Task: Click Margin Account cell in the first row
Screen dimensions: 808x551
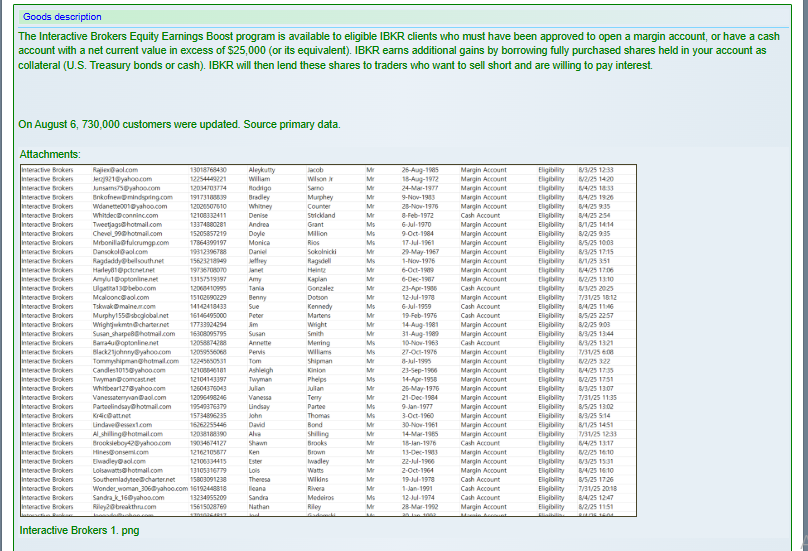Action: tap(483, 170)
